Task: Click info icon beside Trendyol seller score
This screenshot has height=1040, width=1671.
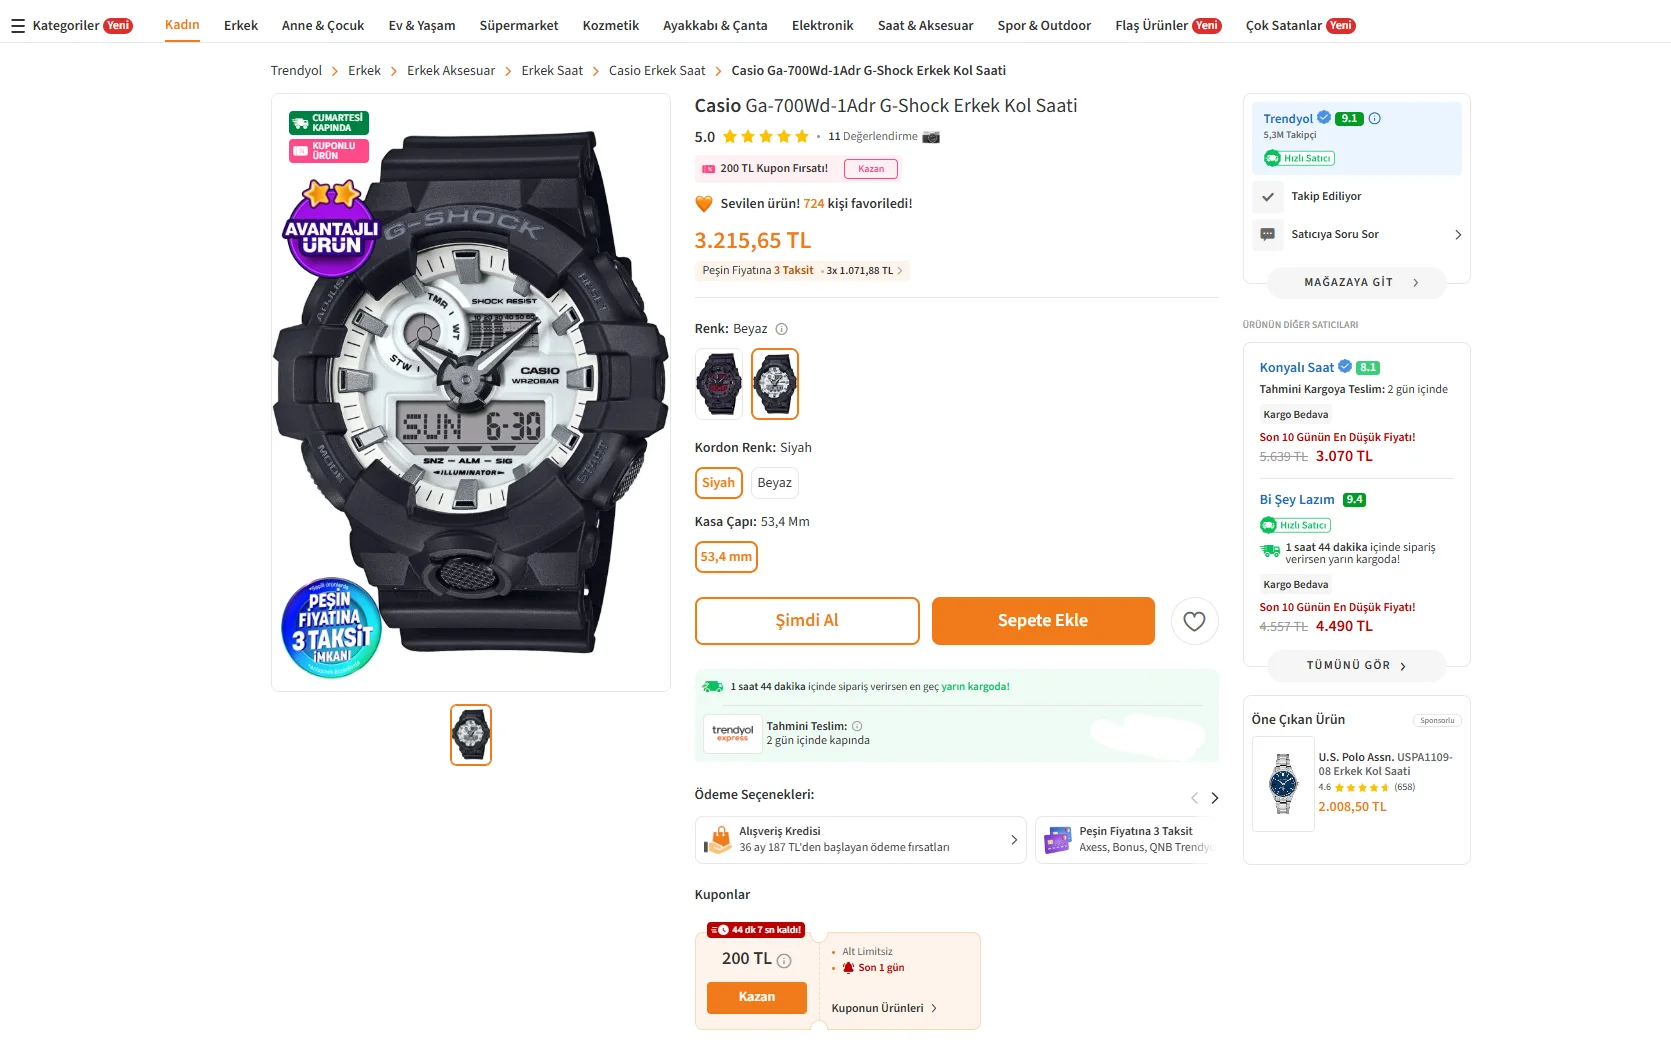Action: 1375,118
